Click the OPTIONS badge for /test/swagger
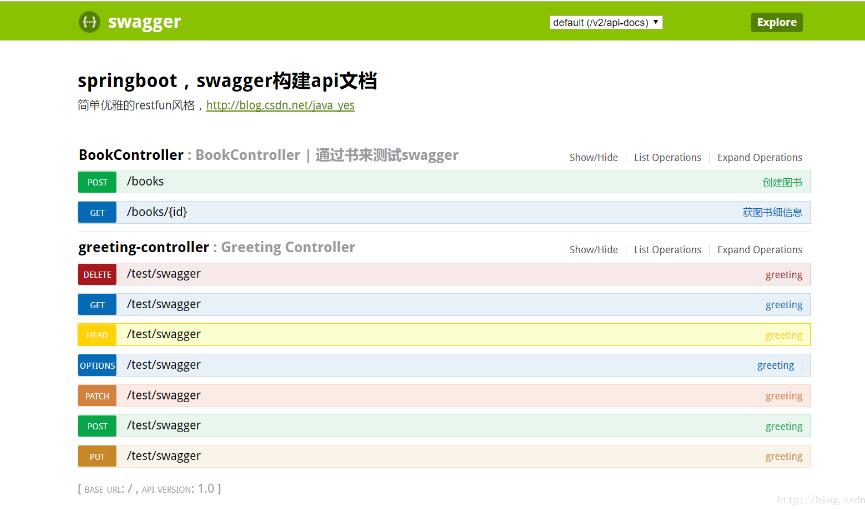The image size is (865, 509). tap(97, 366)
